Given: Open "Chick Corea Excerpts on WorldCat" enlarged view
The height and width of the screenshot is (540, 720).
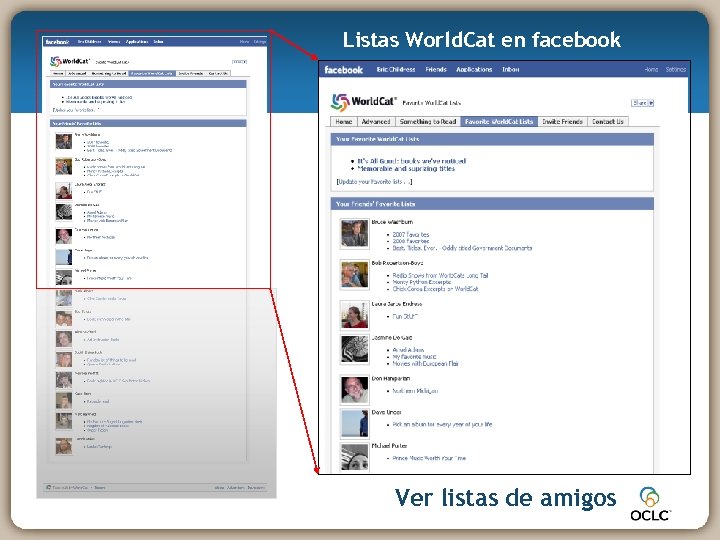Looking at the screenshot, I should tap(435, 289).
